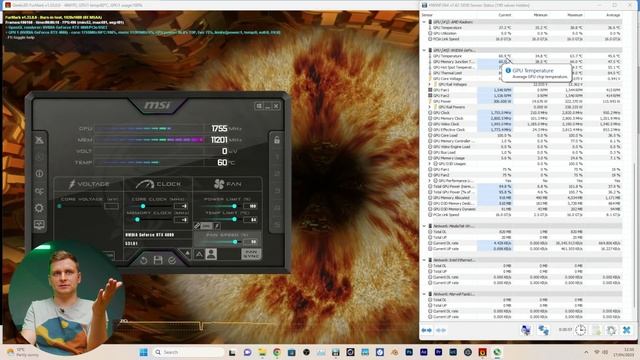This screenshot has width=640, height=360.
Task: Open the Afterburner information icon
Action: pos(39,173)
